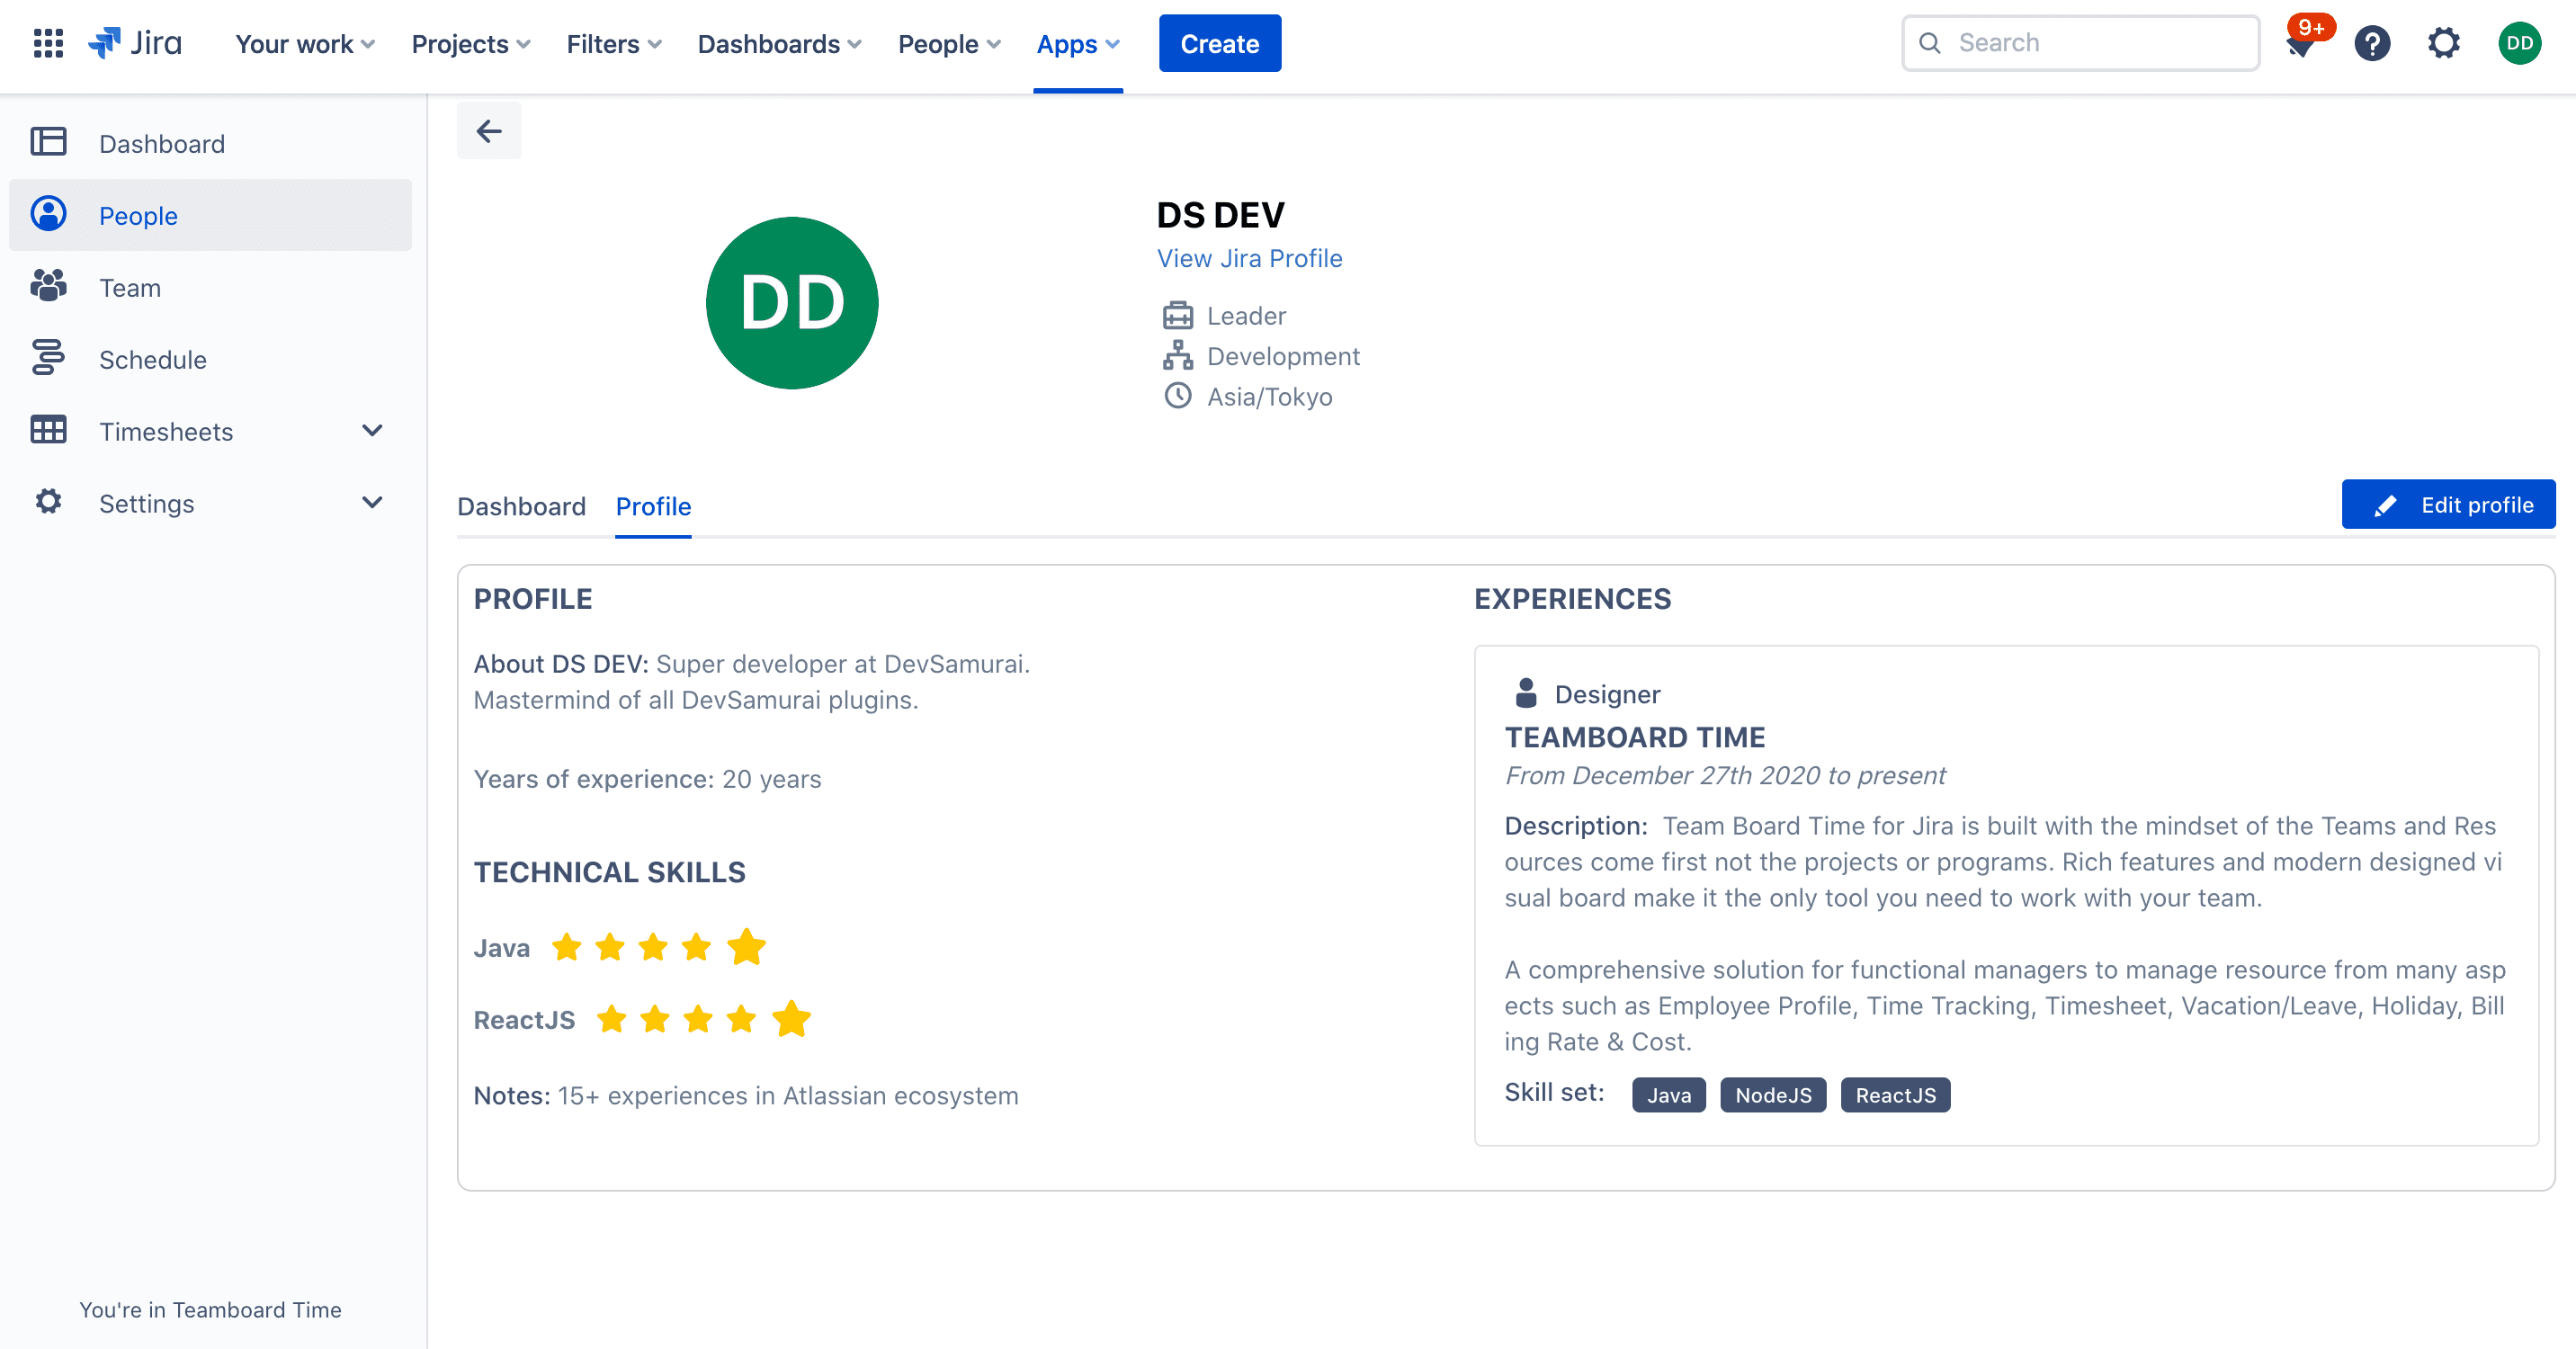2576x1349 pixels.
Task: Open the Schedule section in the sidebar
Action: pos(153,359)
